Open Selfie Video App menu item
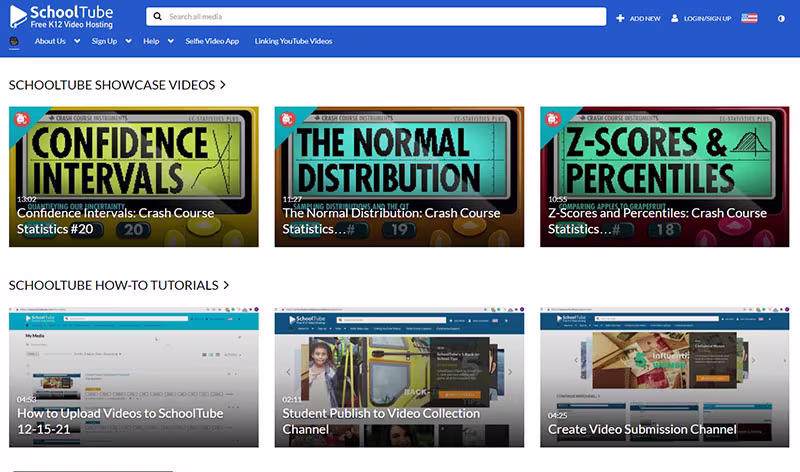This screenshot has height=472, width=800. (x=212, y=41)
